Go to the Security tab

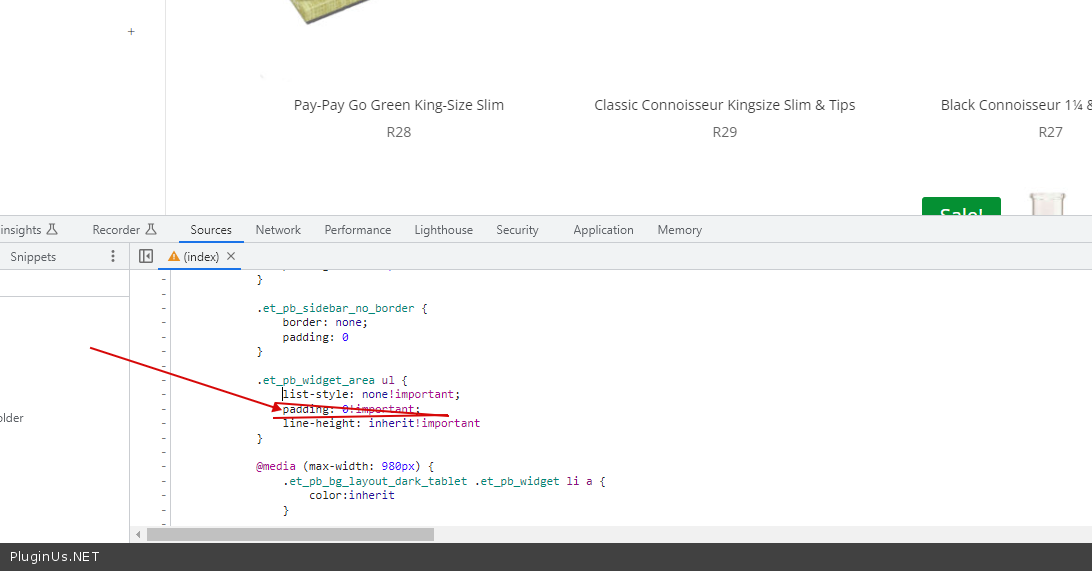click(517, 230)
